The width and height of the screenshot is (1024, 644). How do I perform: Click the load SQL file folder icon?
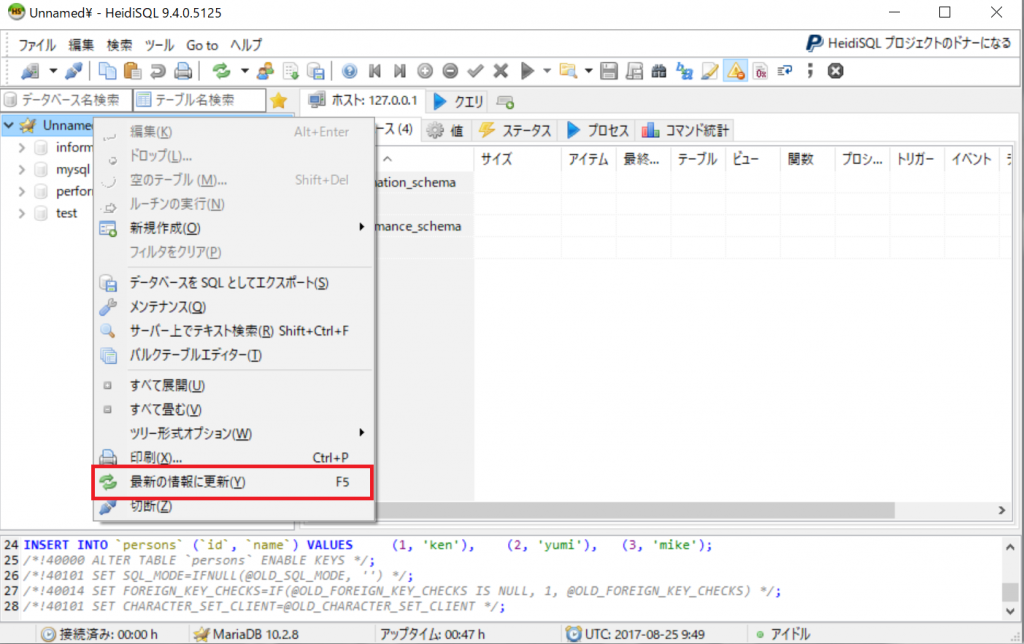568,71
